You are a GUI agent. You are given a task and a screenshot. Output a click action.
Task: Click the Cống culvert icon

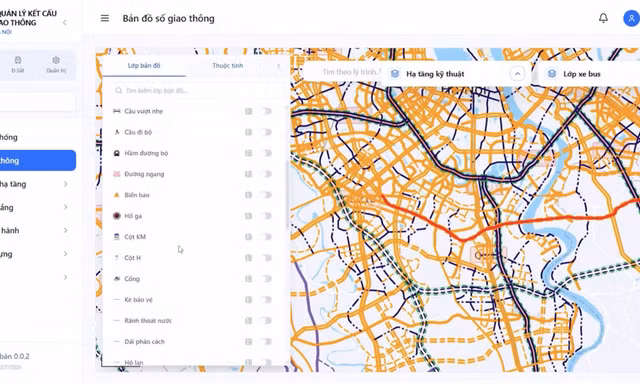click(117, 279)
